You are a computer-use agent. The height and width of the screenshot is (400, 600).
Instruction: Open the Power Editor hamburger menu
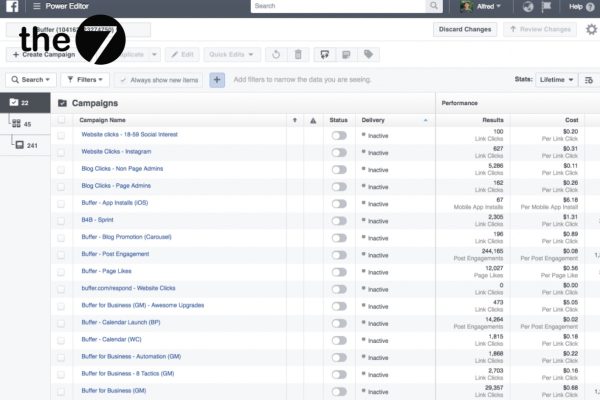click(x=37, y=6)
